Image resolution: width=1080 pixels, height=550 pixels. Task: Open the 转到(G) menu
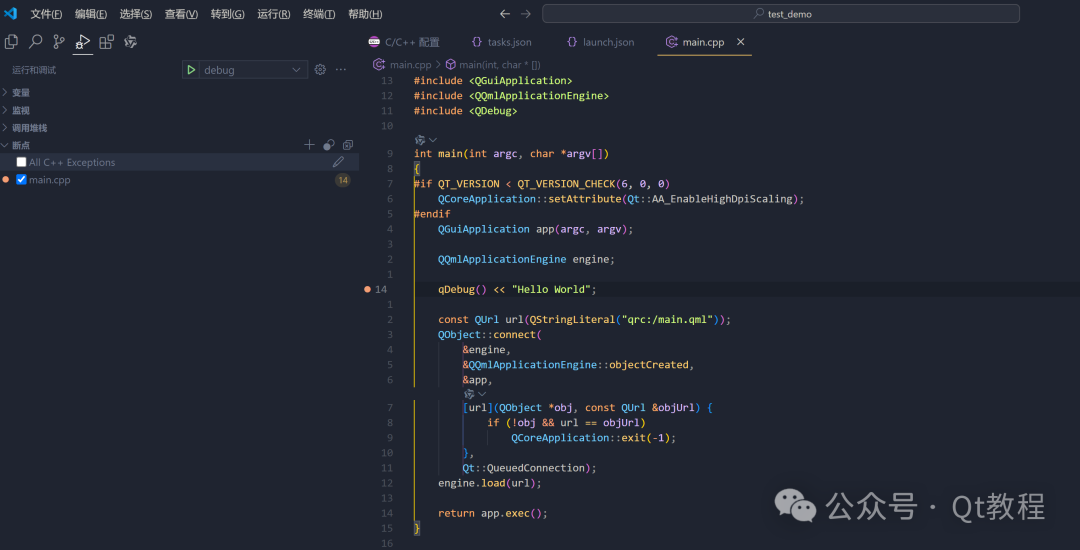point(227,14)
